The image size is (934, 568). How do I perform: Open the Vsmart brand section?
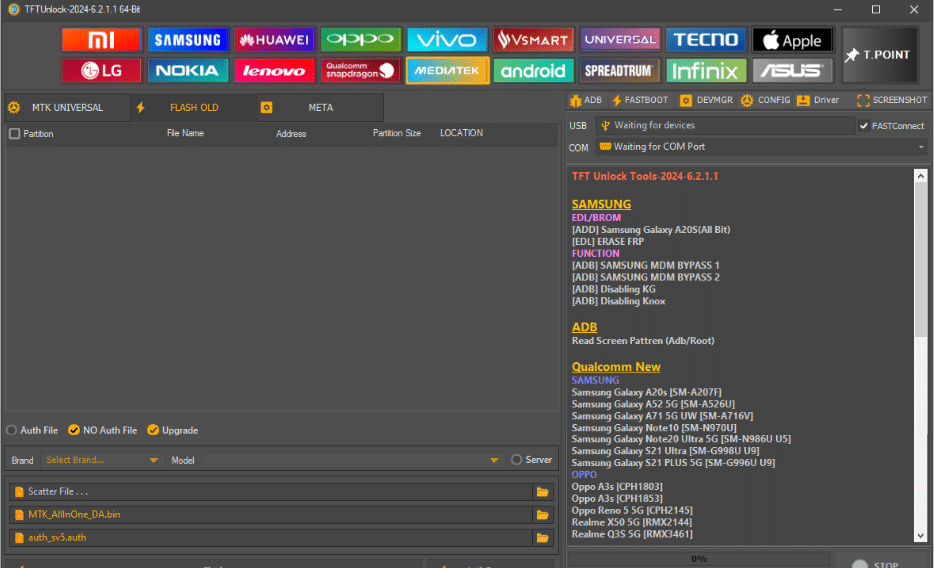tap(533, 40)
